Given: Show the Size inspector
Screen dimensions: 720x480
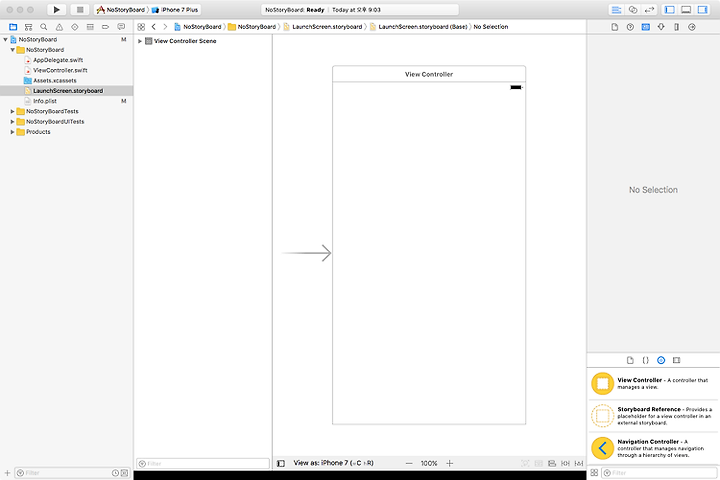Looking at the screenshot, I should (x=676, y=27).
